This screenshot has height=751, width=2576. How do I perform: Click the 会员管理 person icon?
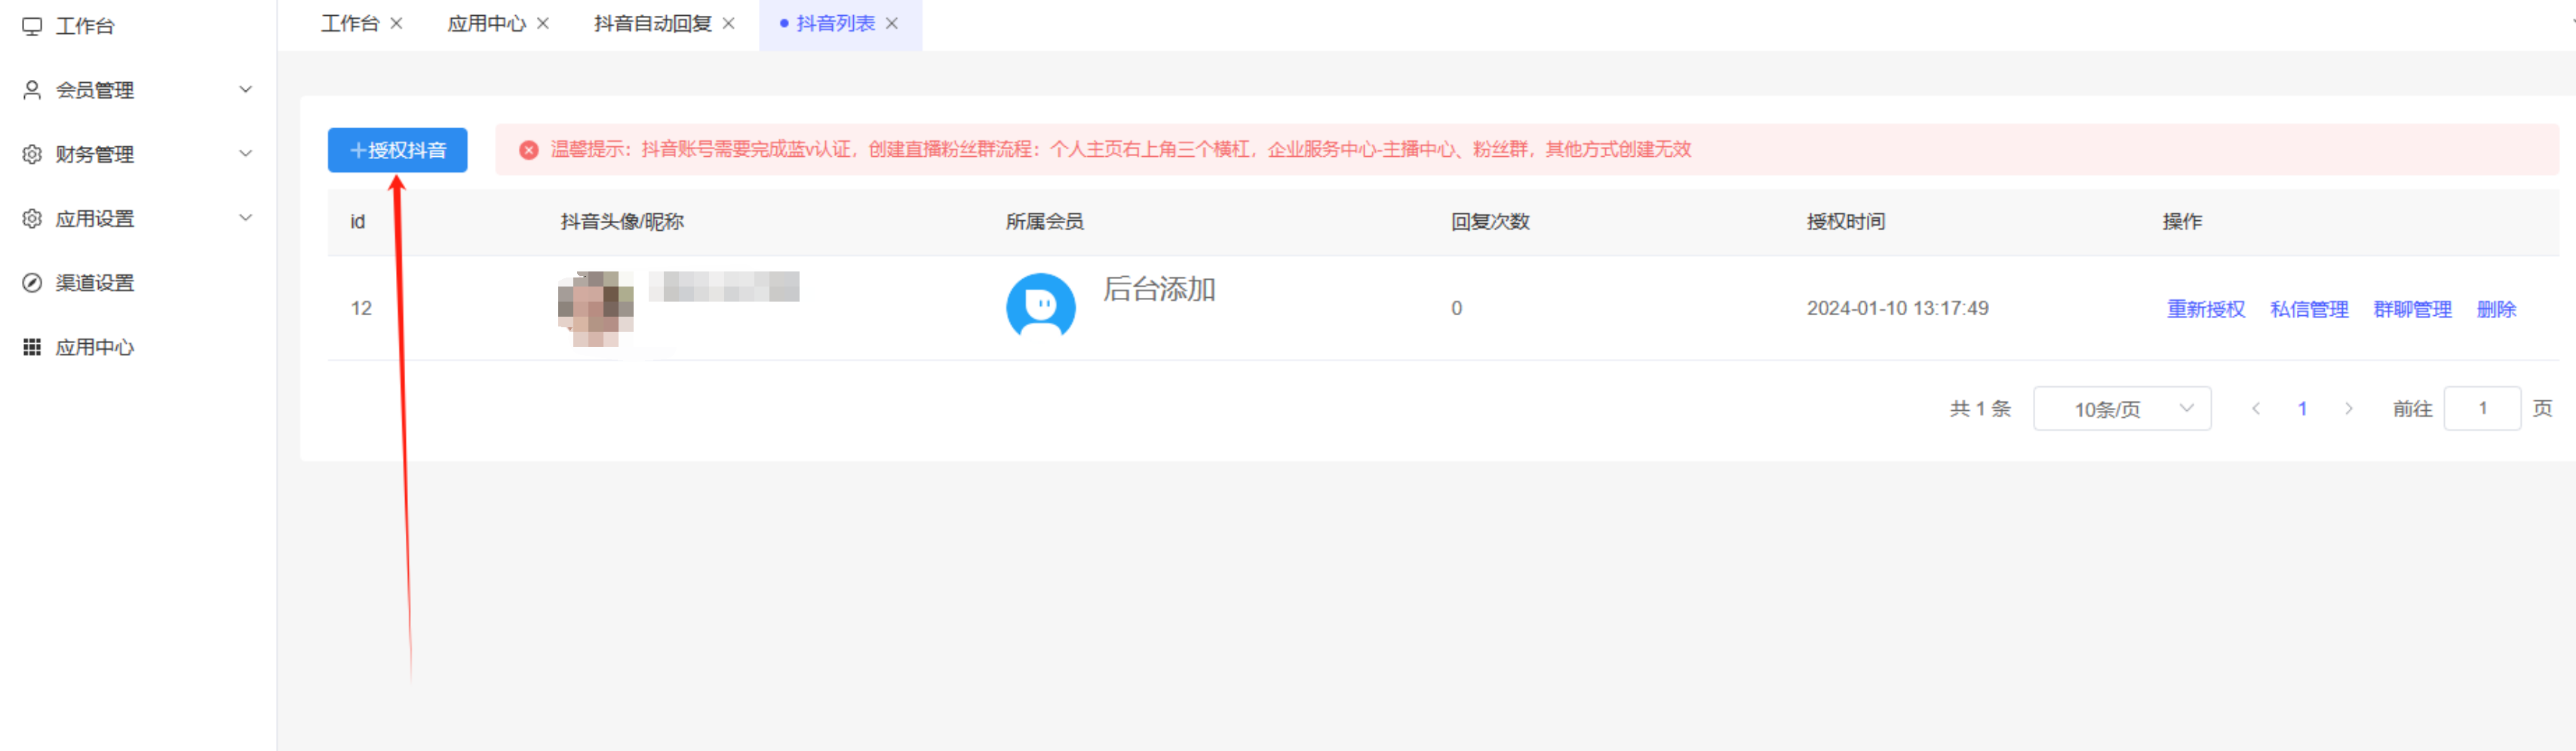coord(32,90)
